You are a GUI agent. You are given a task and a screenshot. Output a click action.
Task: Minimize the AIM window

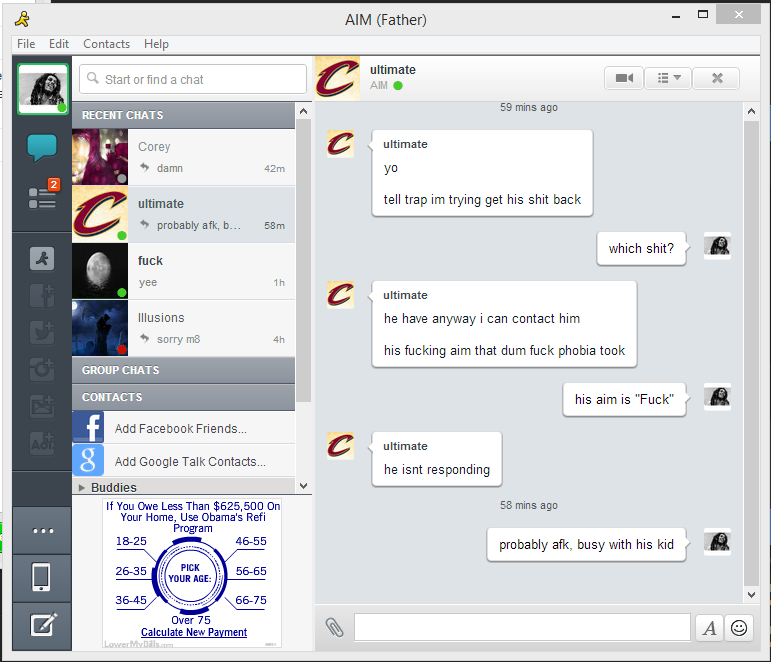click(676, 16)
